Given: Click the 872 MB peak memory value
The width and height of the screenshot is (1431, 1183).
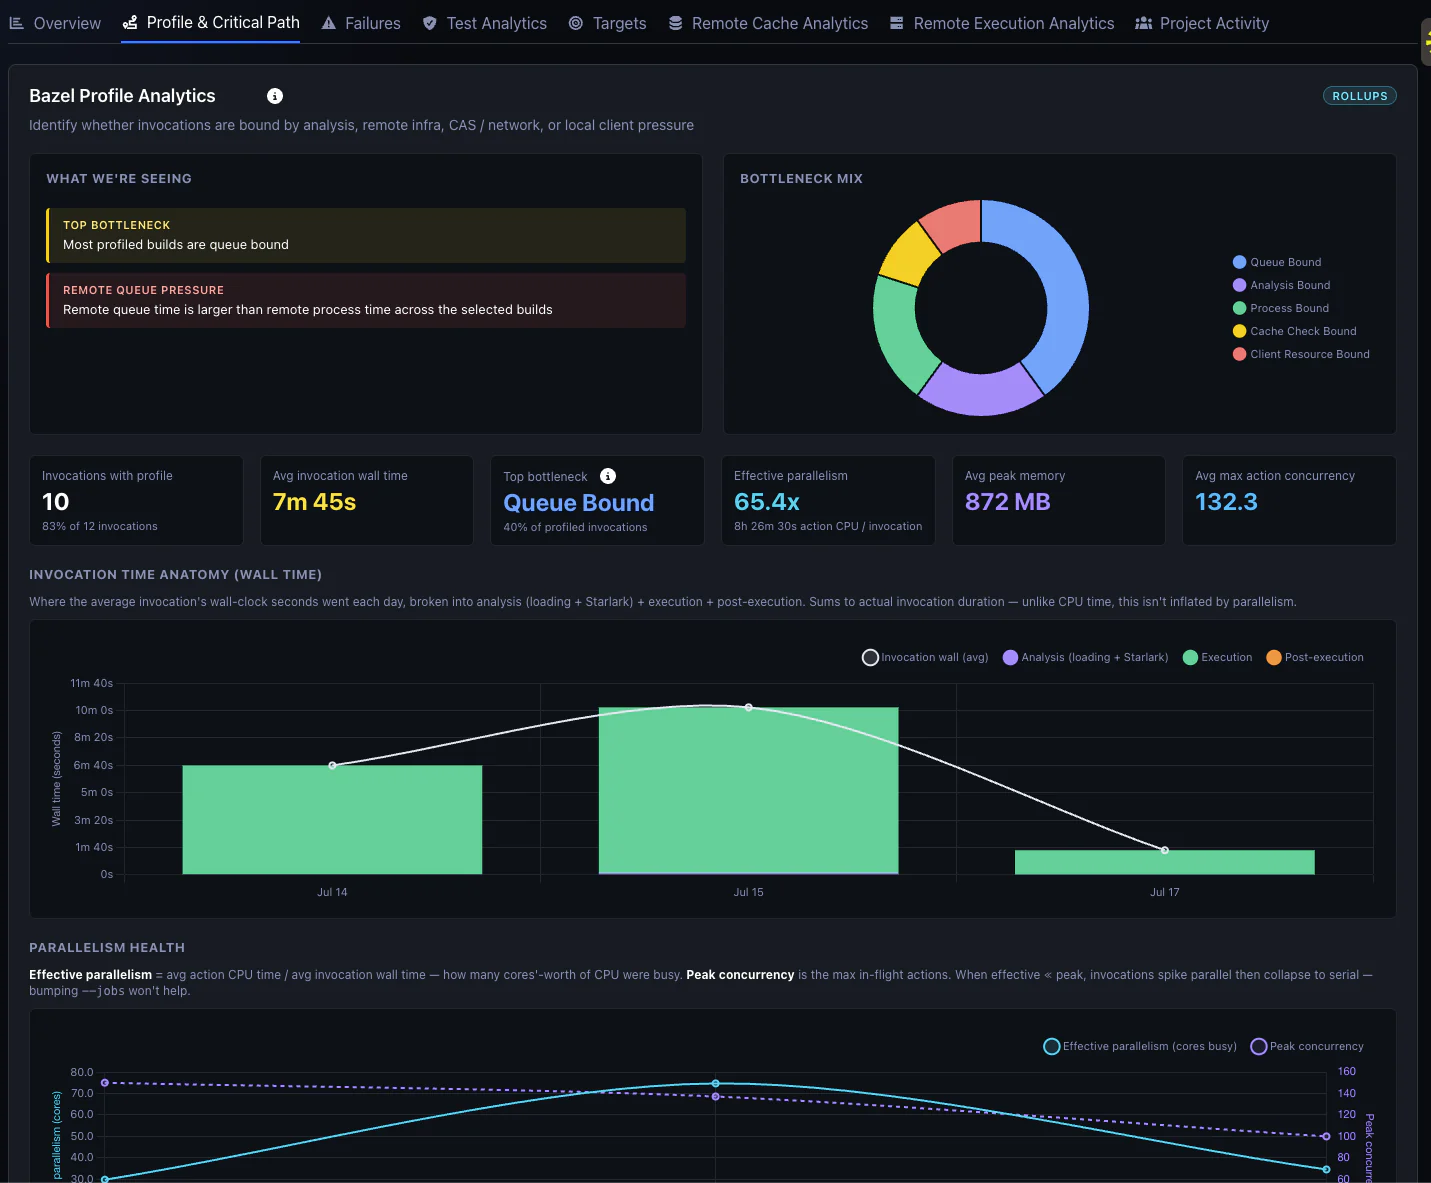Looking at the screenshot, I should (x=1007, y=502).
